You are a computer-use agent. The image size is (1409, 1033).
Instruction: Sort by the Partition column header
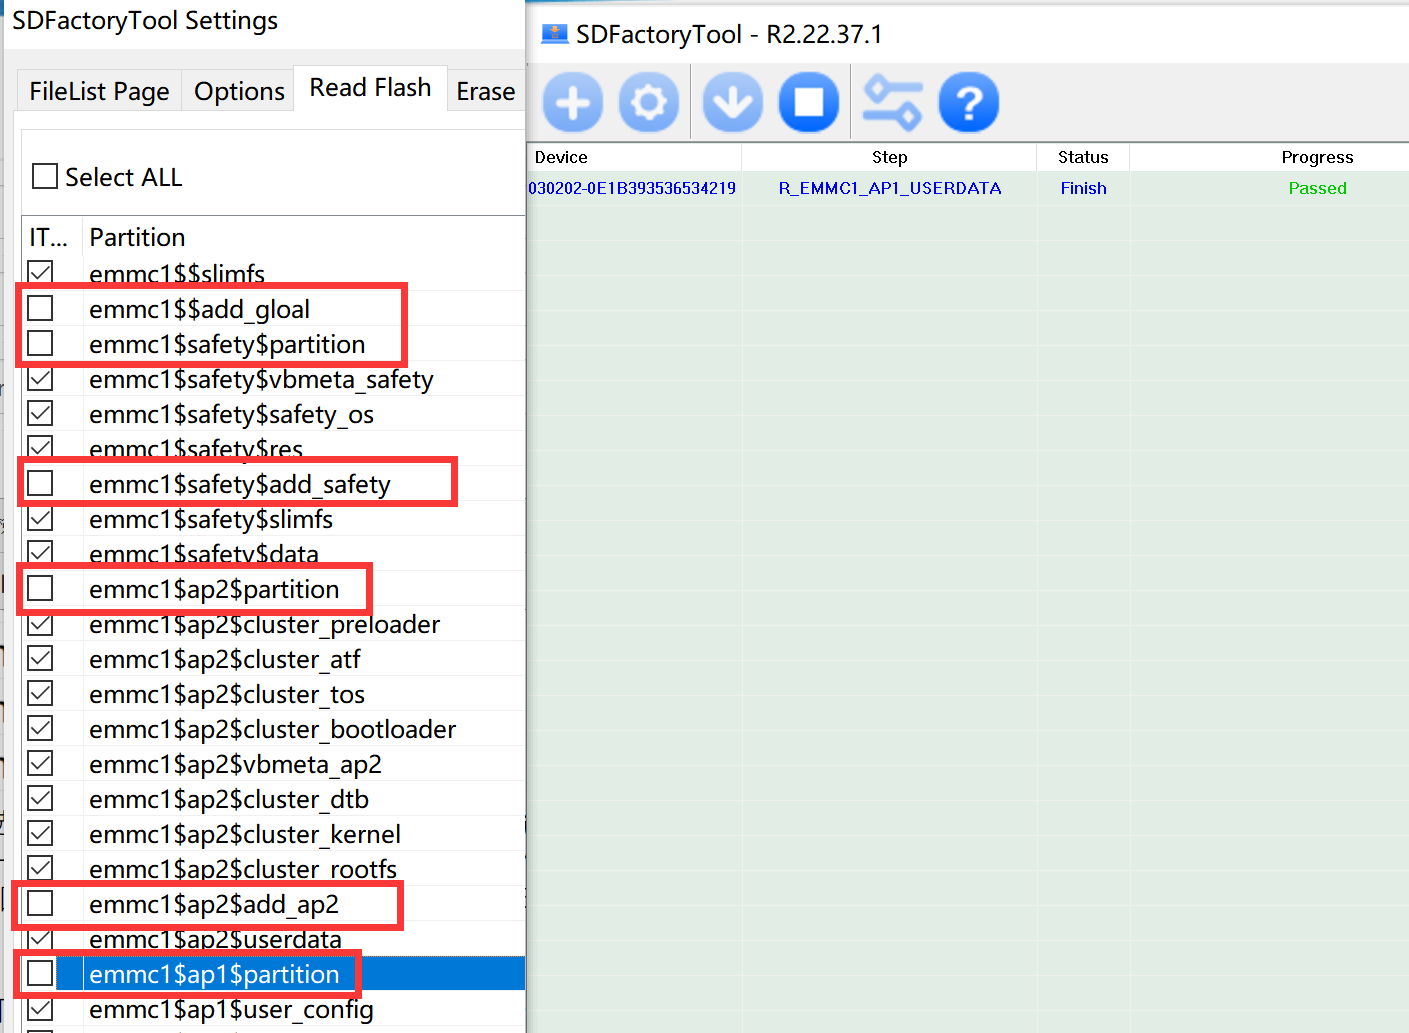coord(137,237)
